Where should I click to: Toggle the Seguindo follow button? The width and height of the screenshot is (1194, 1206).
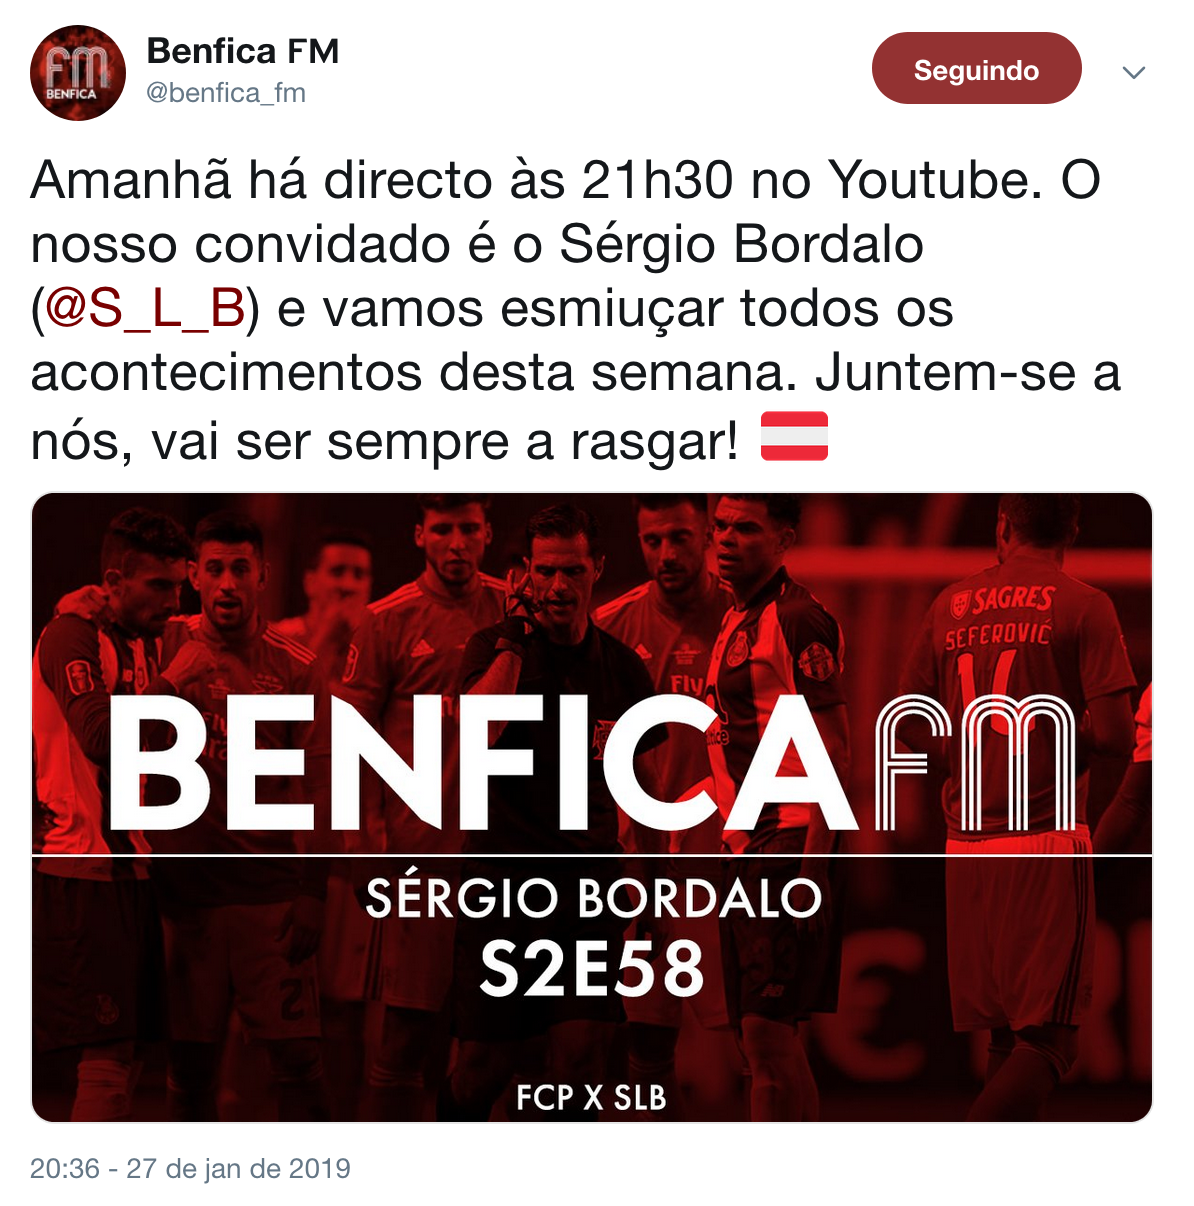[976, 69]
